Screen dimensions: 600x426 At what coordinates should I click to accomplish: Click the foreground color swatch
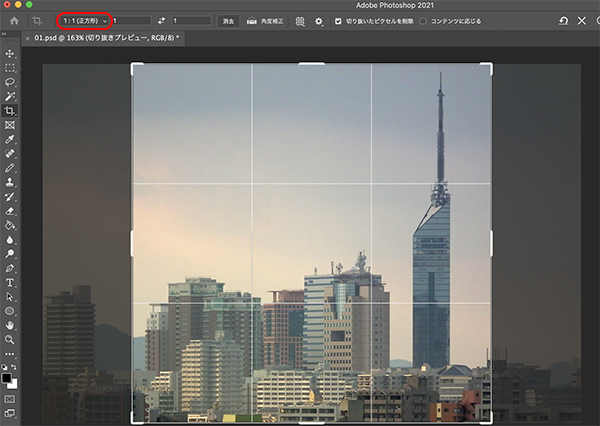(8, 378)
